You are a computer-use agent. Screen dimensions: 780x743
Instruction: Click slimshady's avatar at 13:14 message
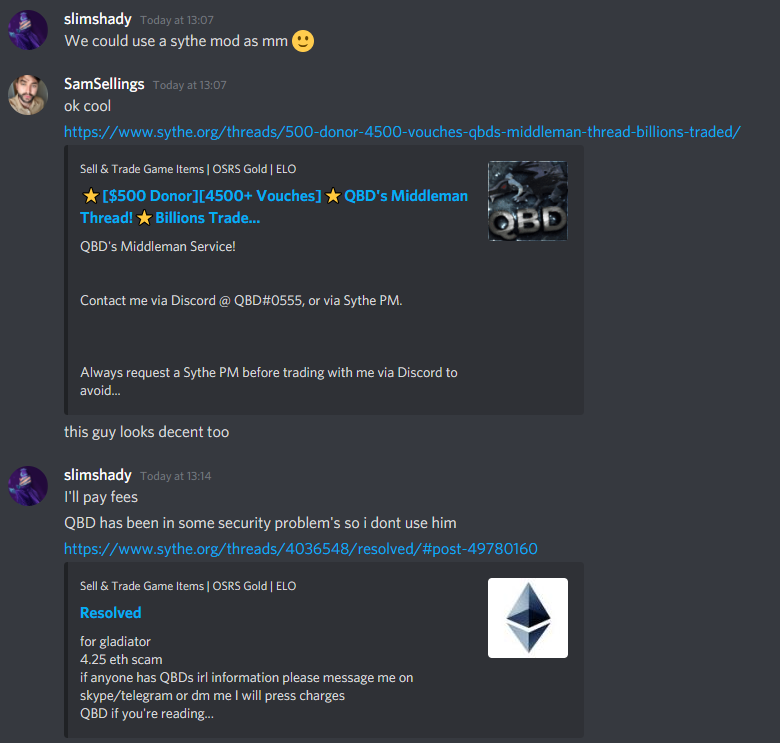point(28,486)
